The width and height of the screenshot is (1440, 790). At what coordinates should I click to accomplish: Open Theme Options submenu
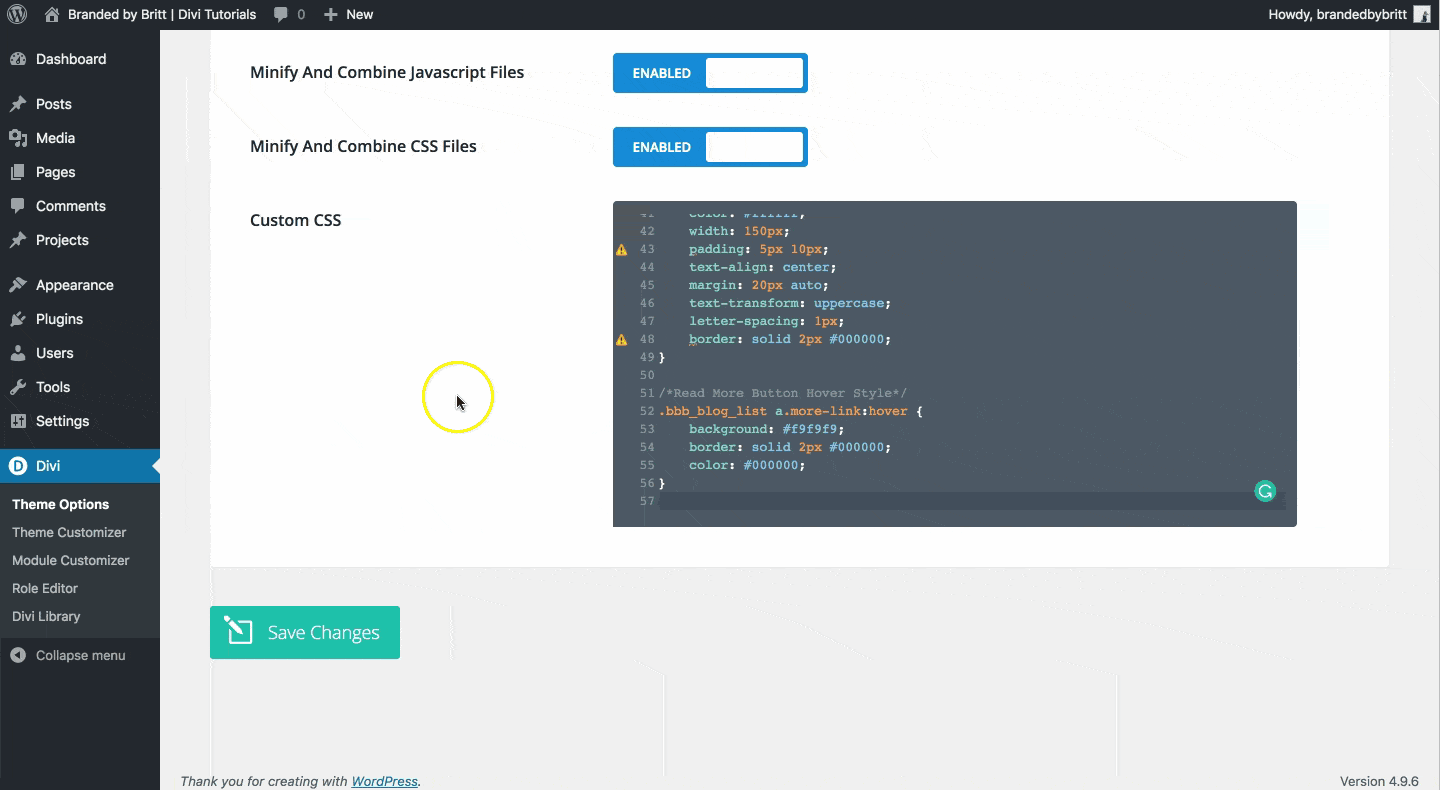[61, 504]
